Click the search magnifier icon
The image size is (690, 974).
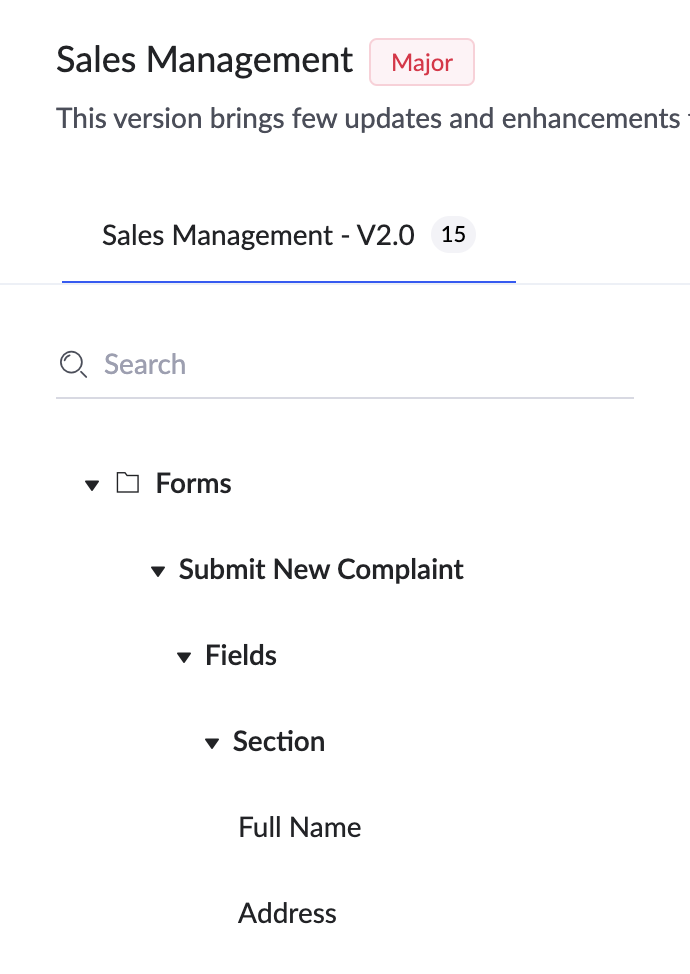[73, 364]
